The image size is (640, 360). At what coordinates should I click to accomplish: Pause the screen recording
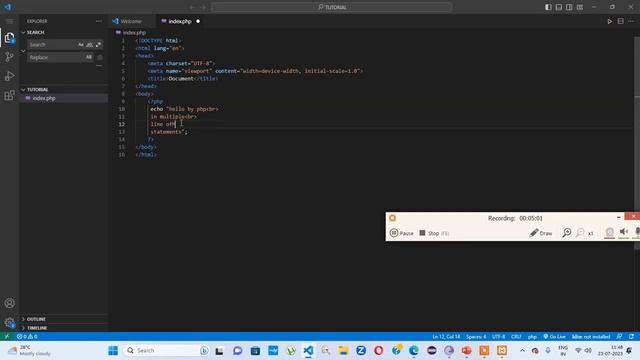(x=402, y=233)
